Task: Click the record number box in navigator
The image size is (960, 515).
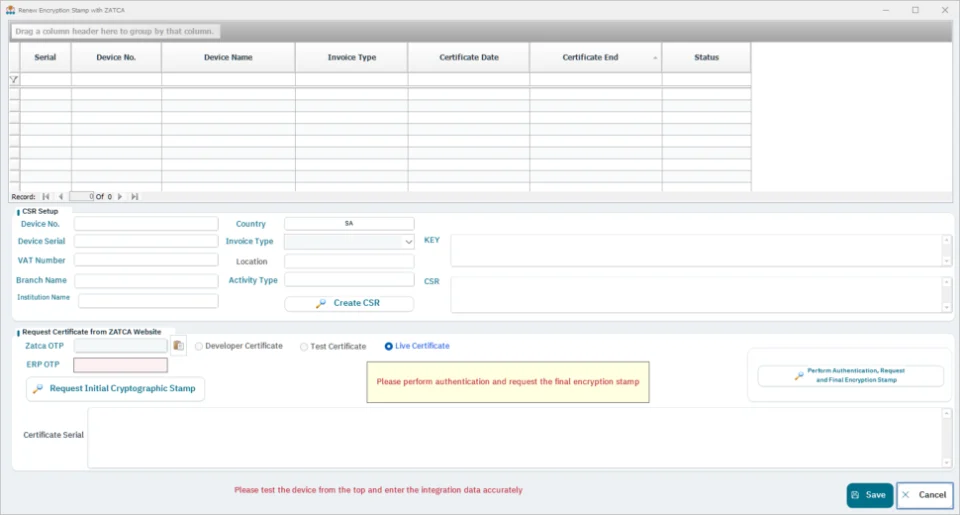Action: click(x=81, y=197)
